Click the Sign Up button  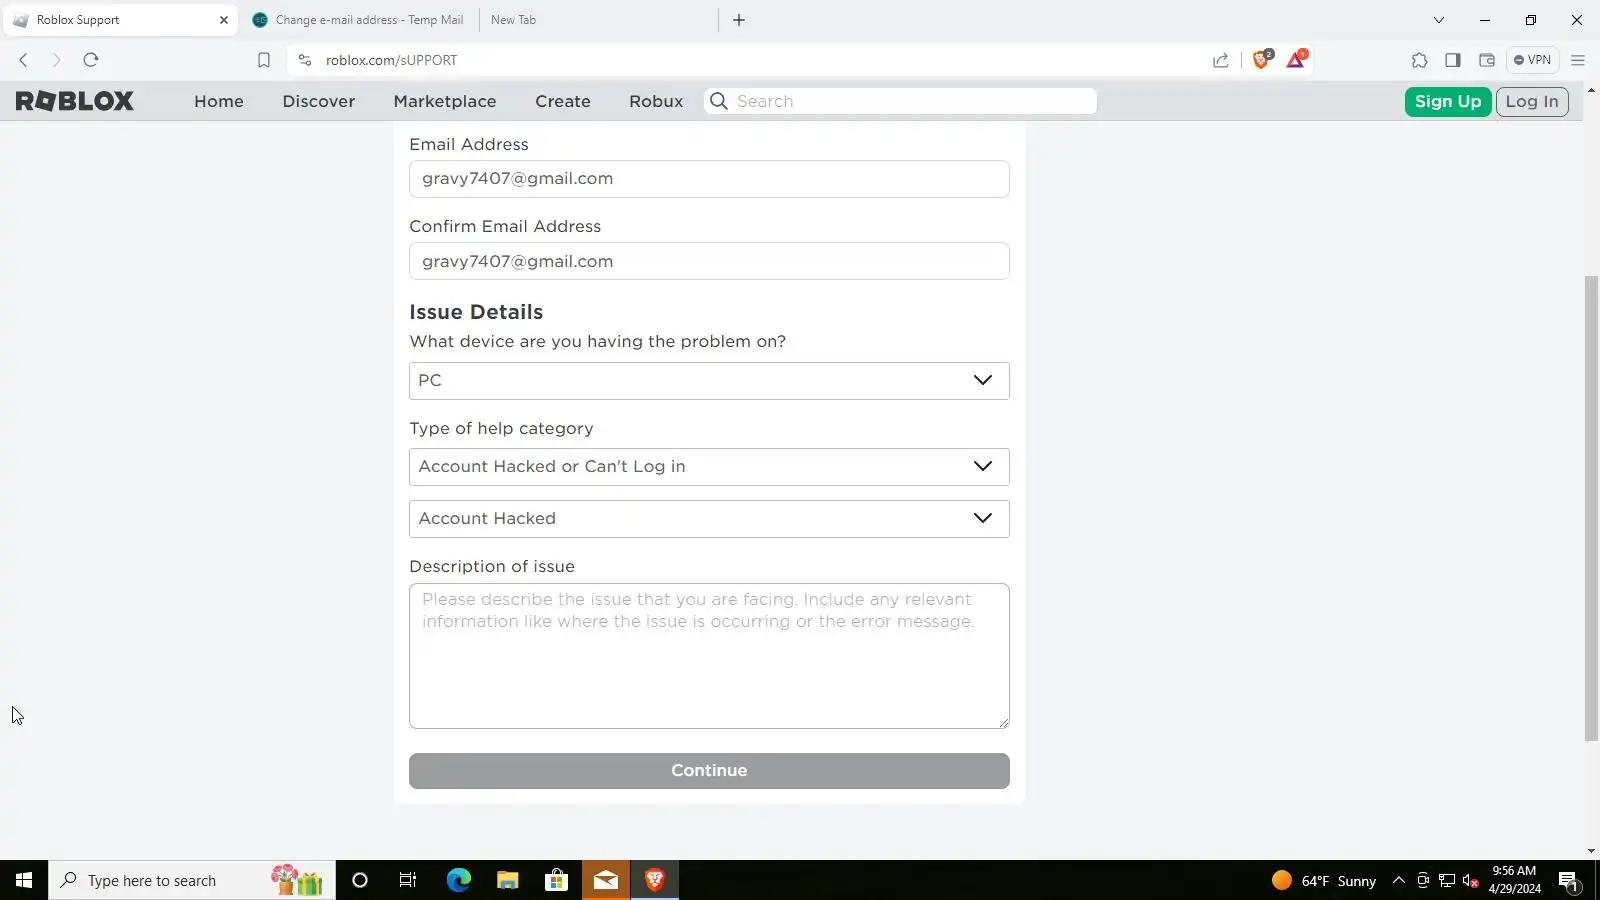pos(1448,101)
